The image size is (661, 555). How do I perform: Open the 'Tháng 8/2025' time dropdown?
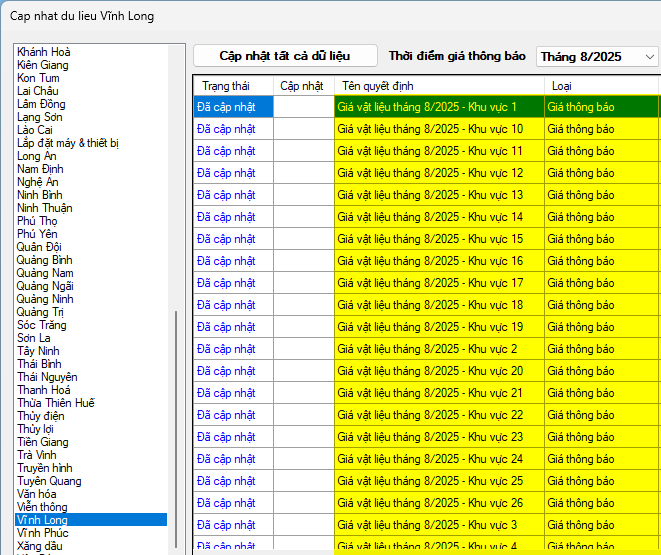597,57
